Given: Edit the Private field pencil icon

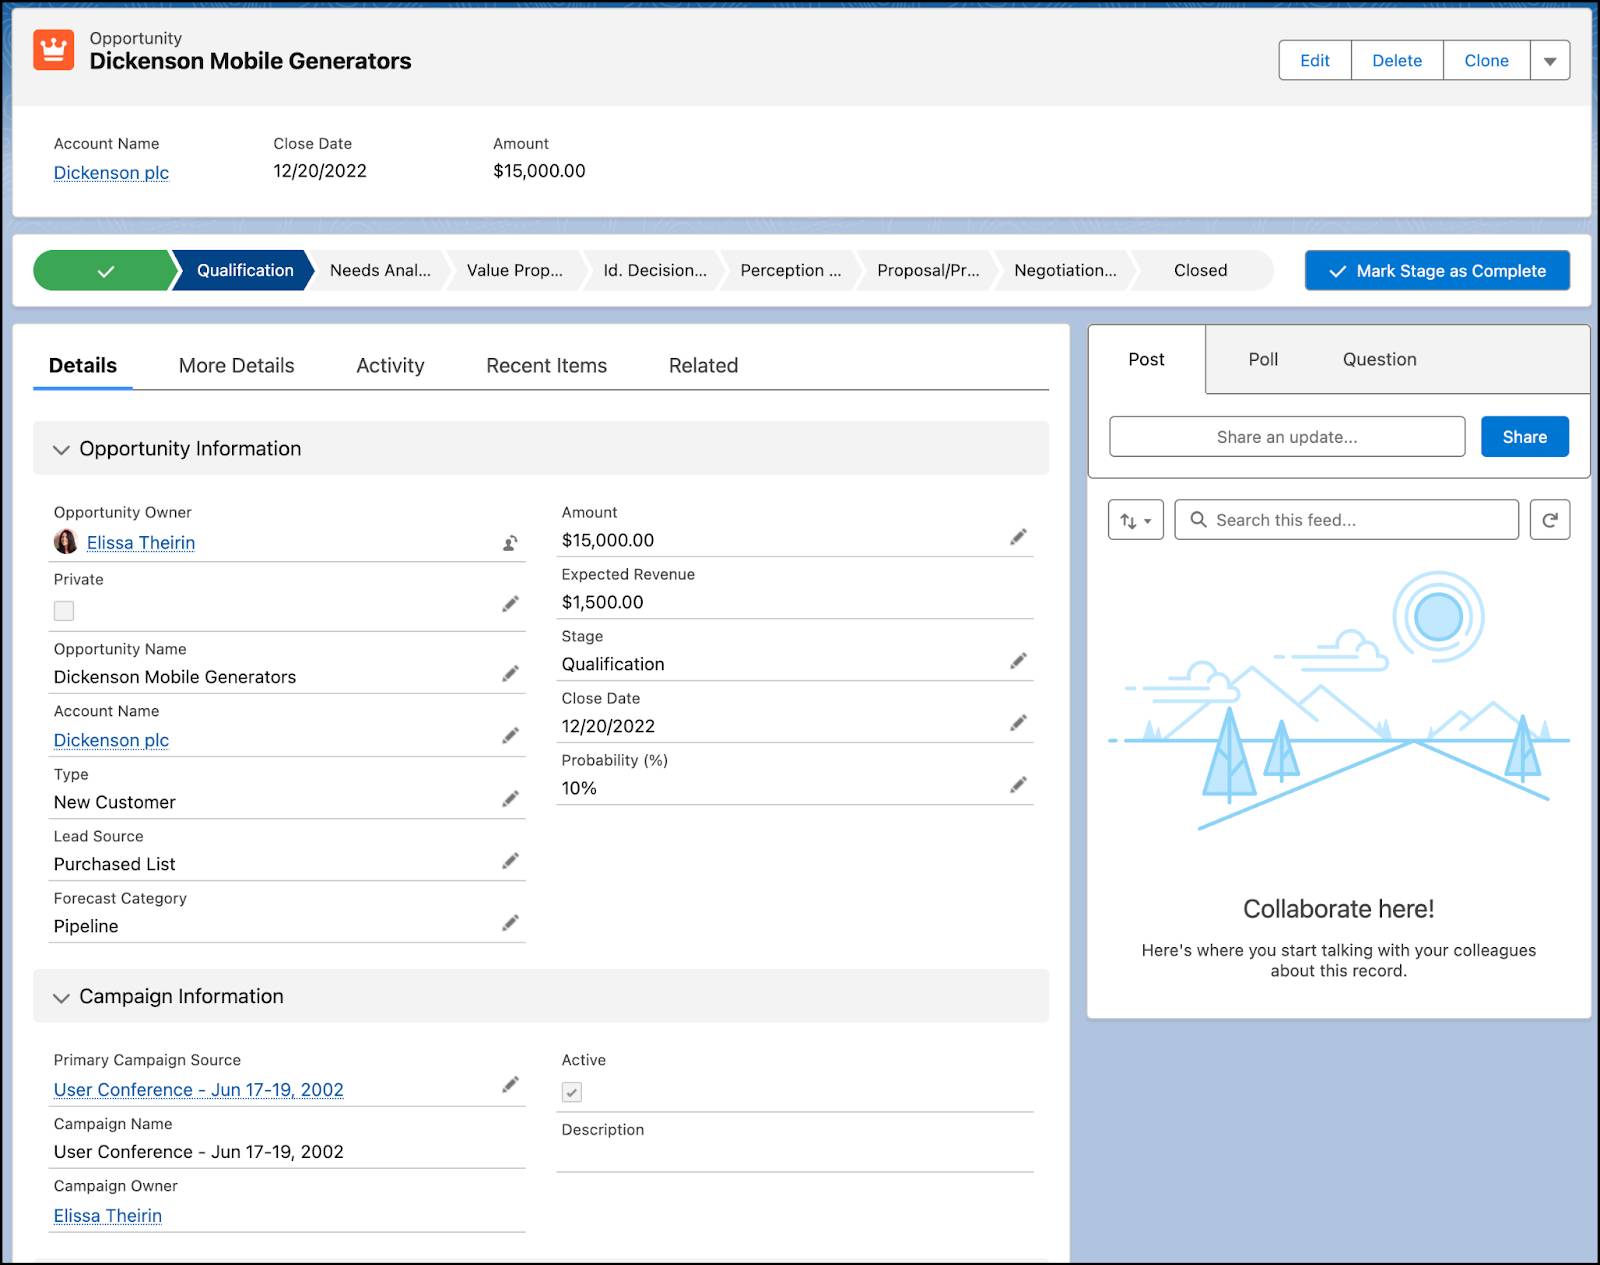Looking at the screenshot, I should pos(510,604).
